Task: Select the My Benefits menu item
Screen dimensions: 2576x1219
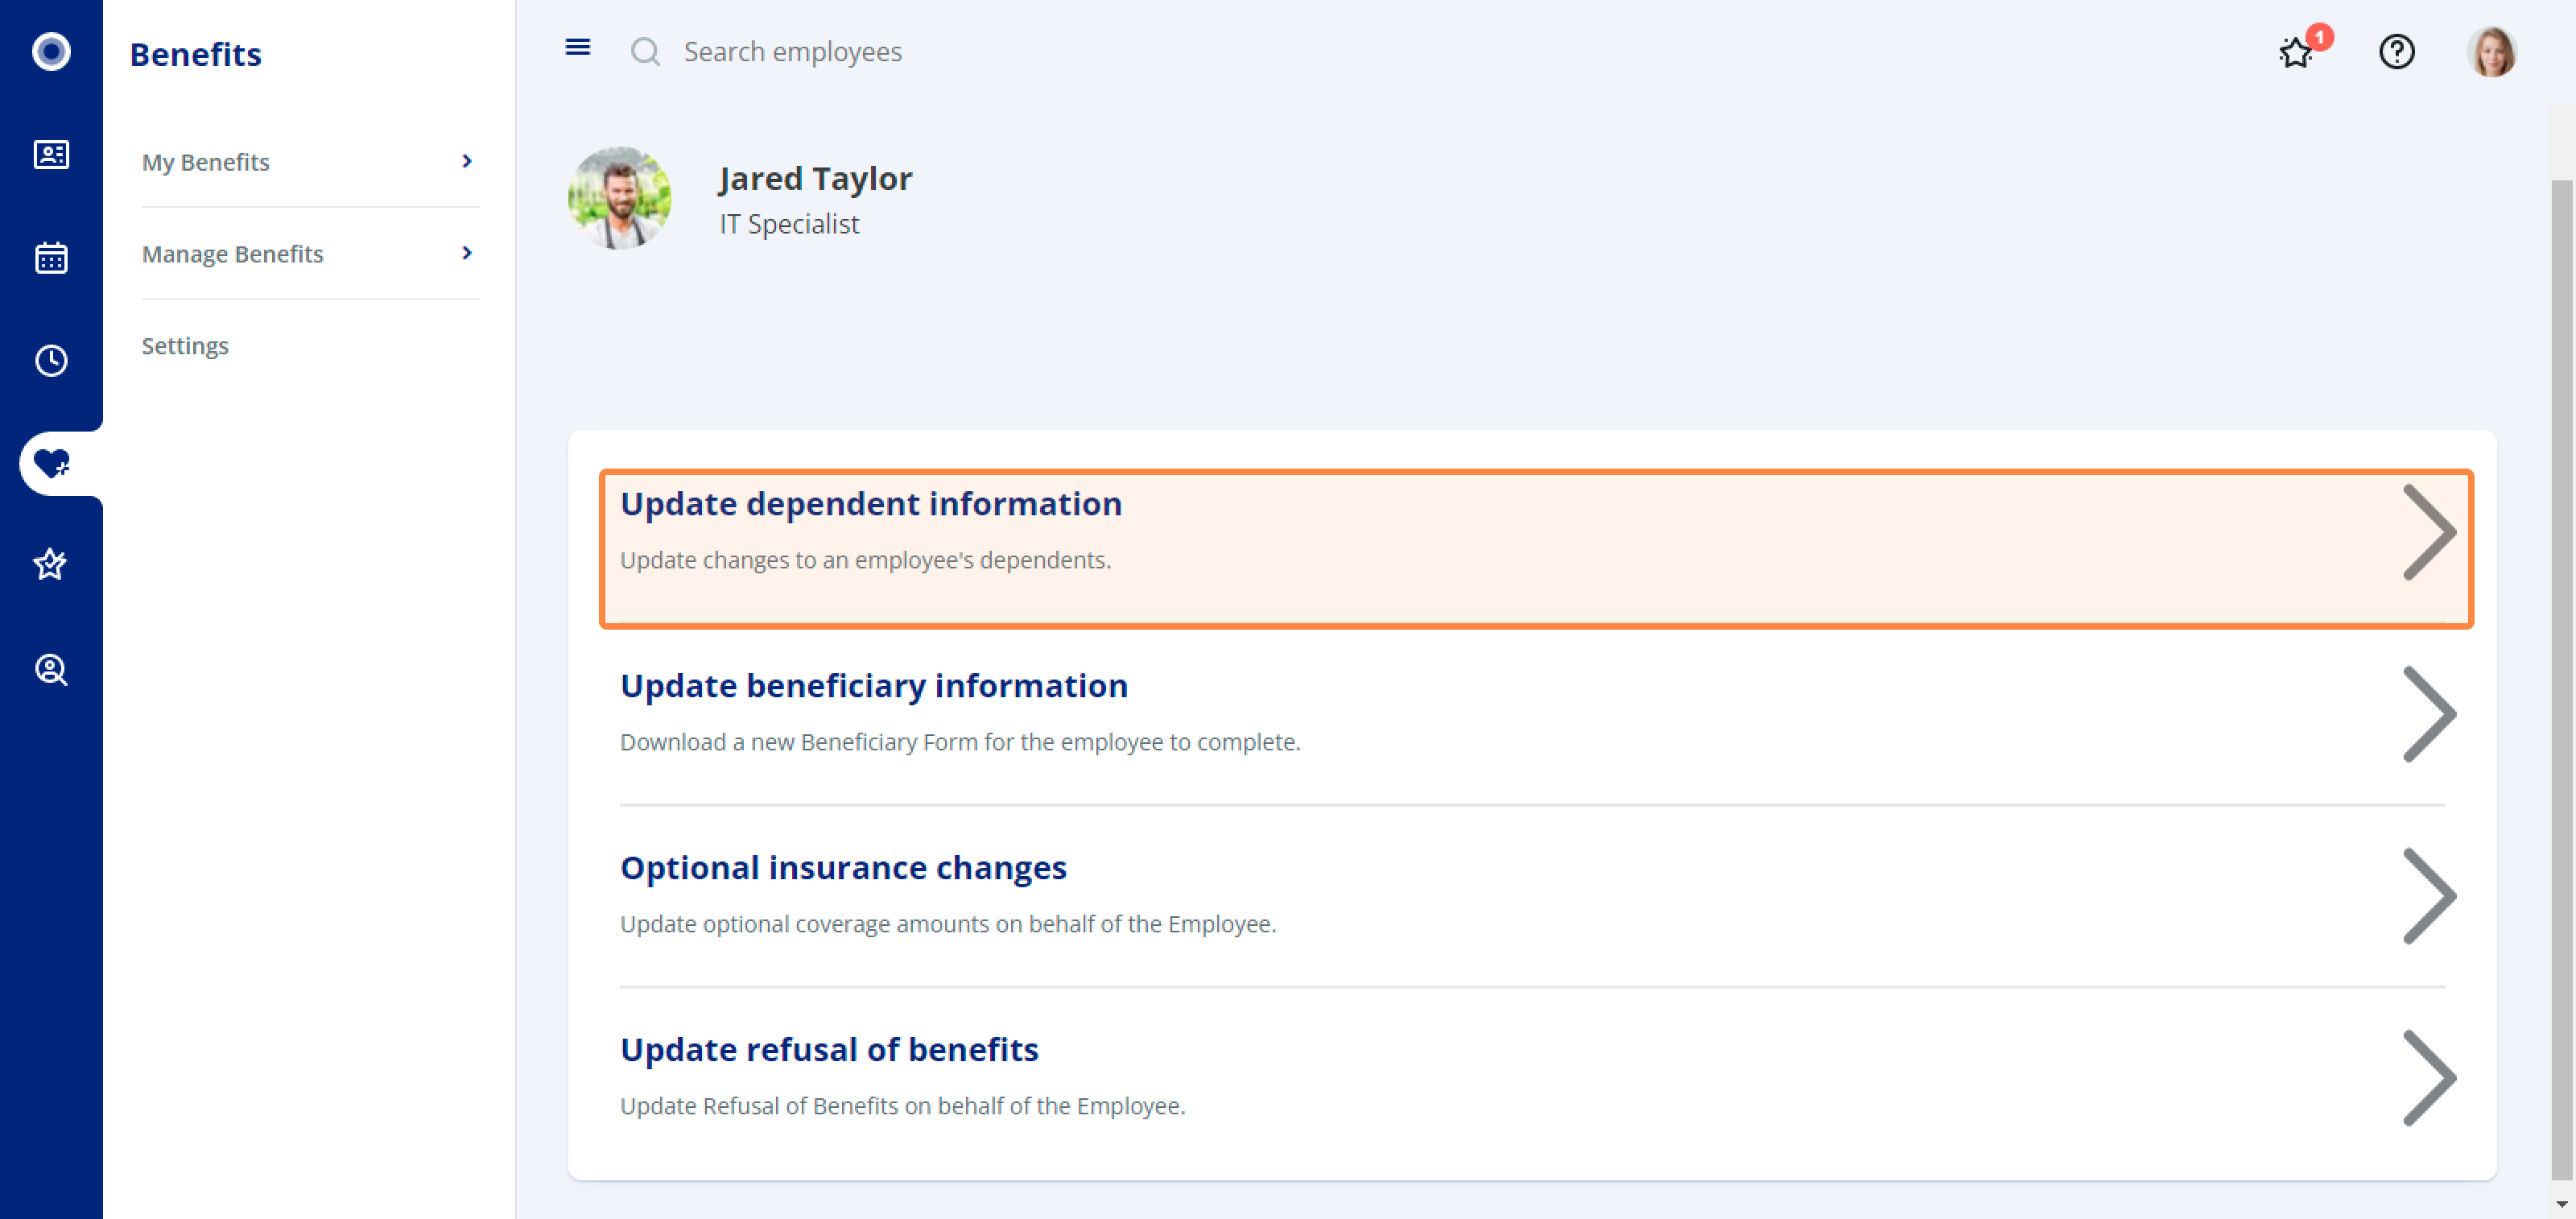Action: click(310, 162)
